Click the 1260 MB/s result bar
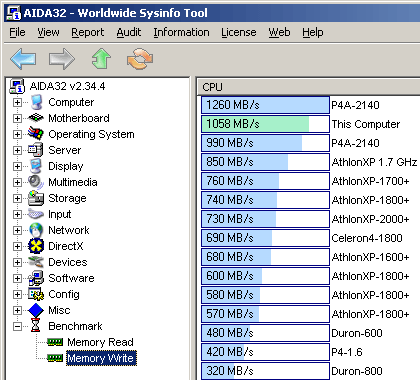The image size is (420, 380). [265, 105]
